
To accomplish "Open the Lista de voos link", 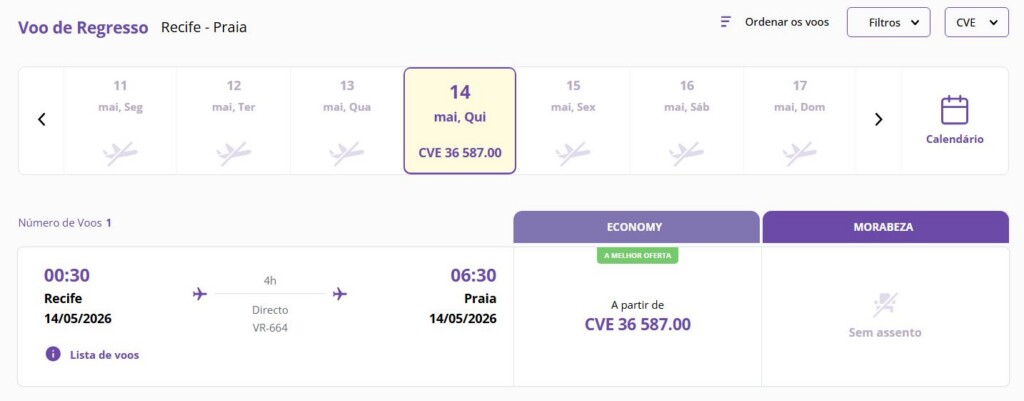I will 104,354.
